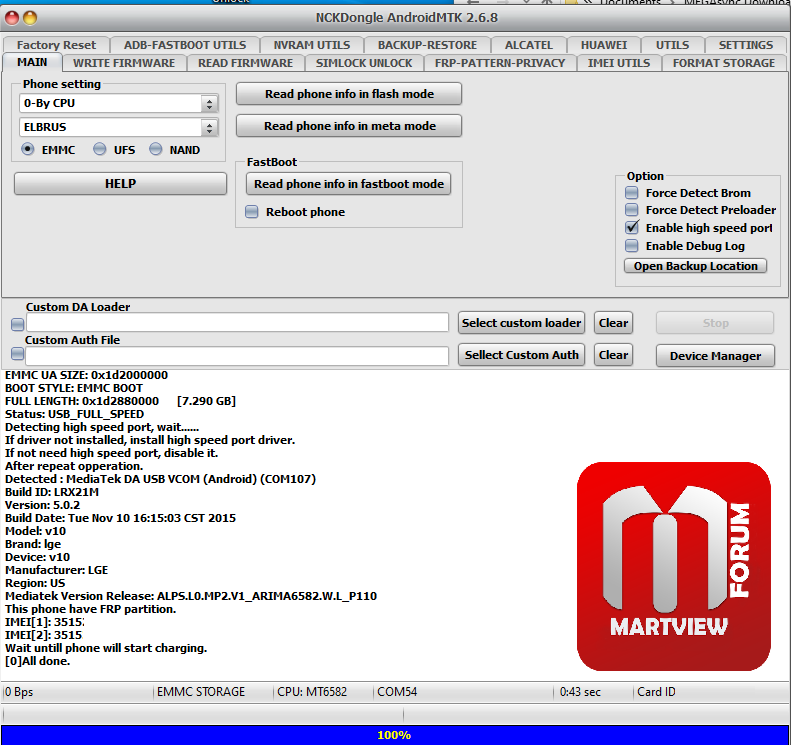The image size is (793, 745).
Task: Click Read phone info in fastboot mode
Action: [x=348, y=184]
